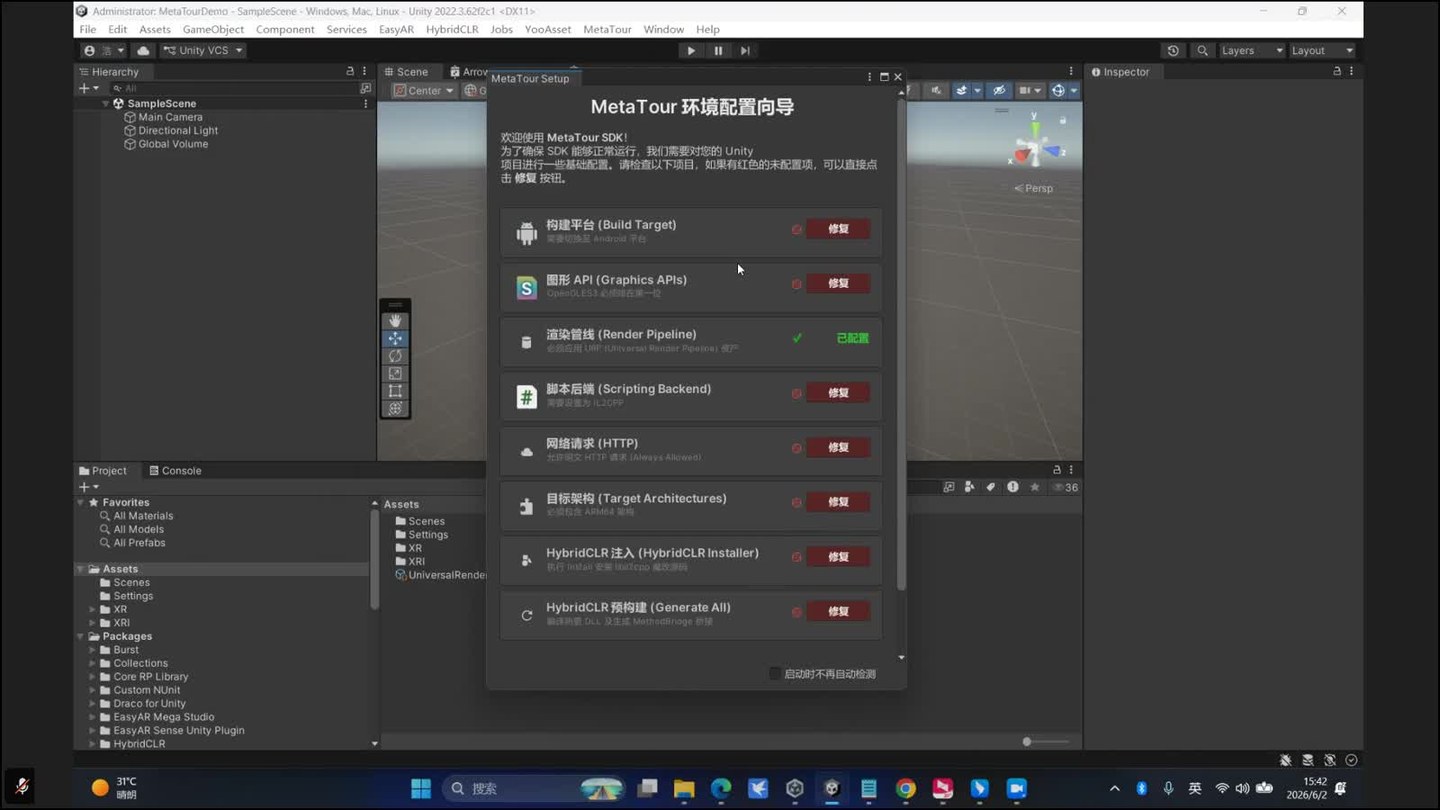Select the Scale tool in Scene view
The image size is (1440, 810).
click(395, 373)
